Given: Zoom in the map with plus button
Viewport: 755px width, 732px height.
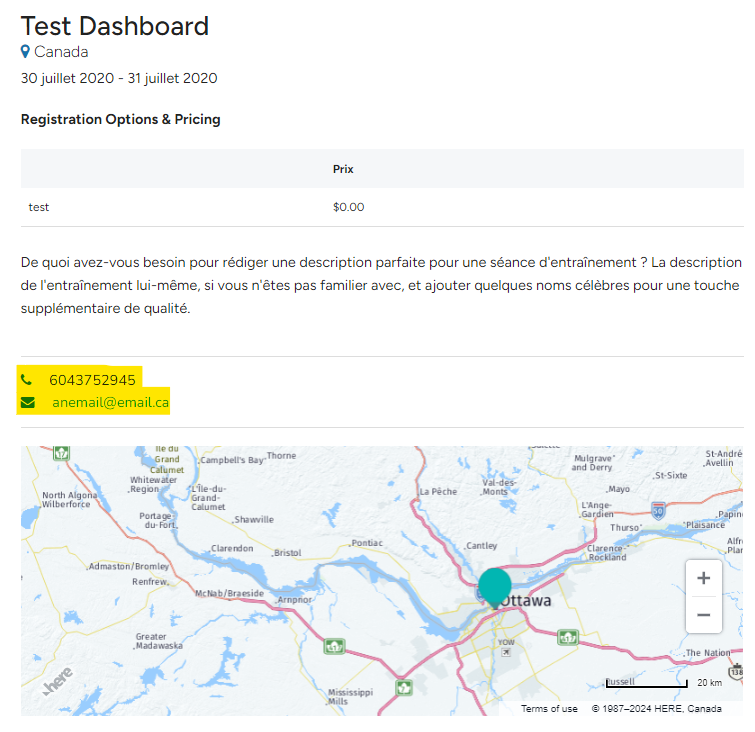Looking at the screenshot, I should click(703, 578).
